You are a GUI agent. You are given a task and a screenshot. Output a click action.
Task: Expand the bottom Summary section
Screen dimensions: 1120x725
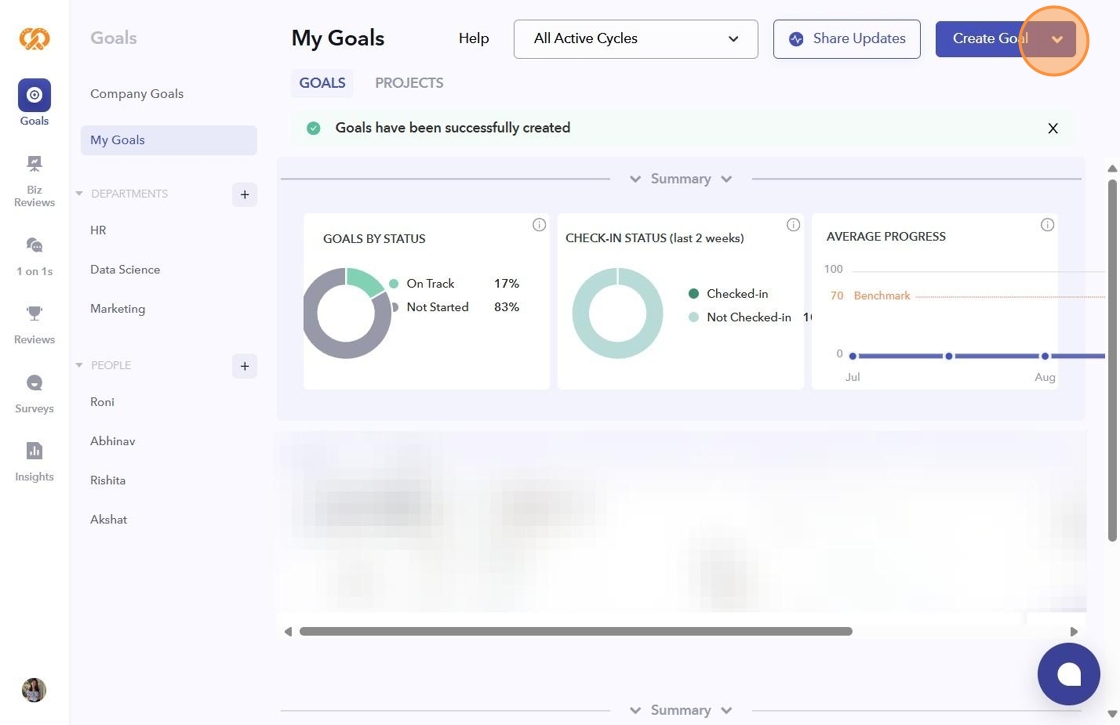point(681,710)
